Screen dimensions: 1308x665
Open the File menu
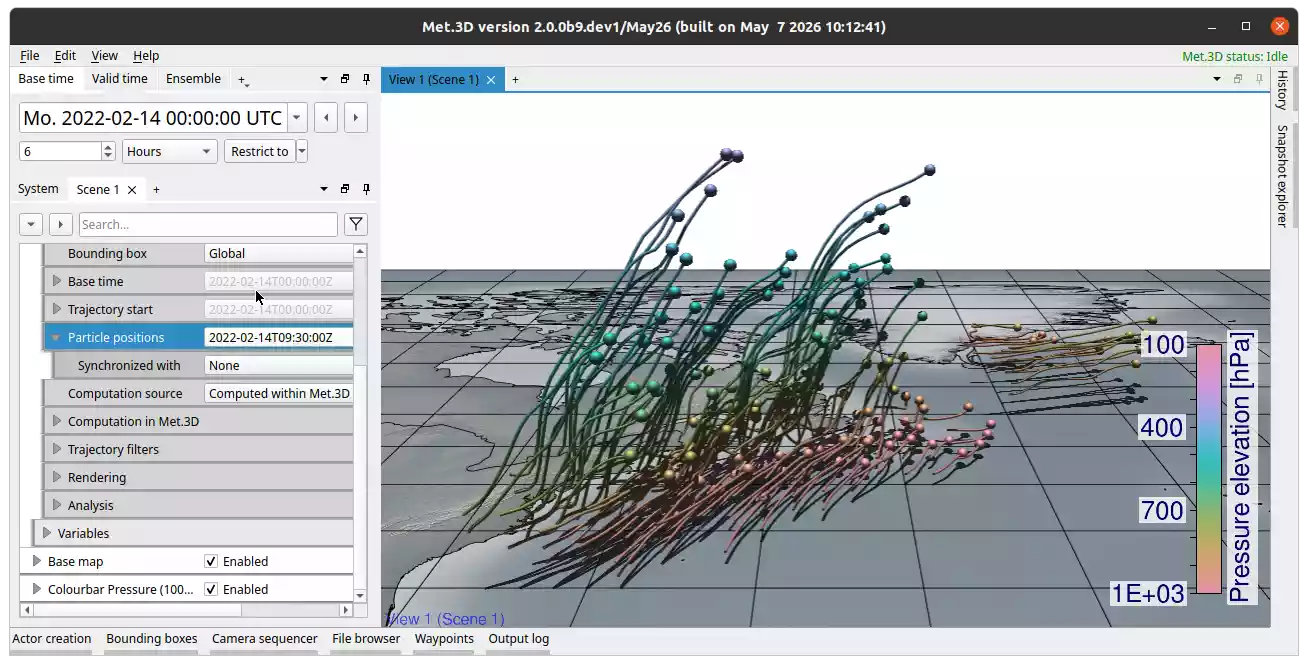click(30, 56)
